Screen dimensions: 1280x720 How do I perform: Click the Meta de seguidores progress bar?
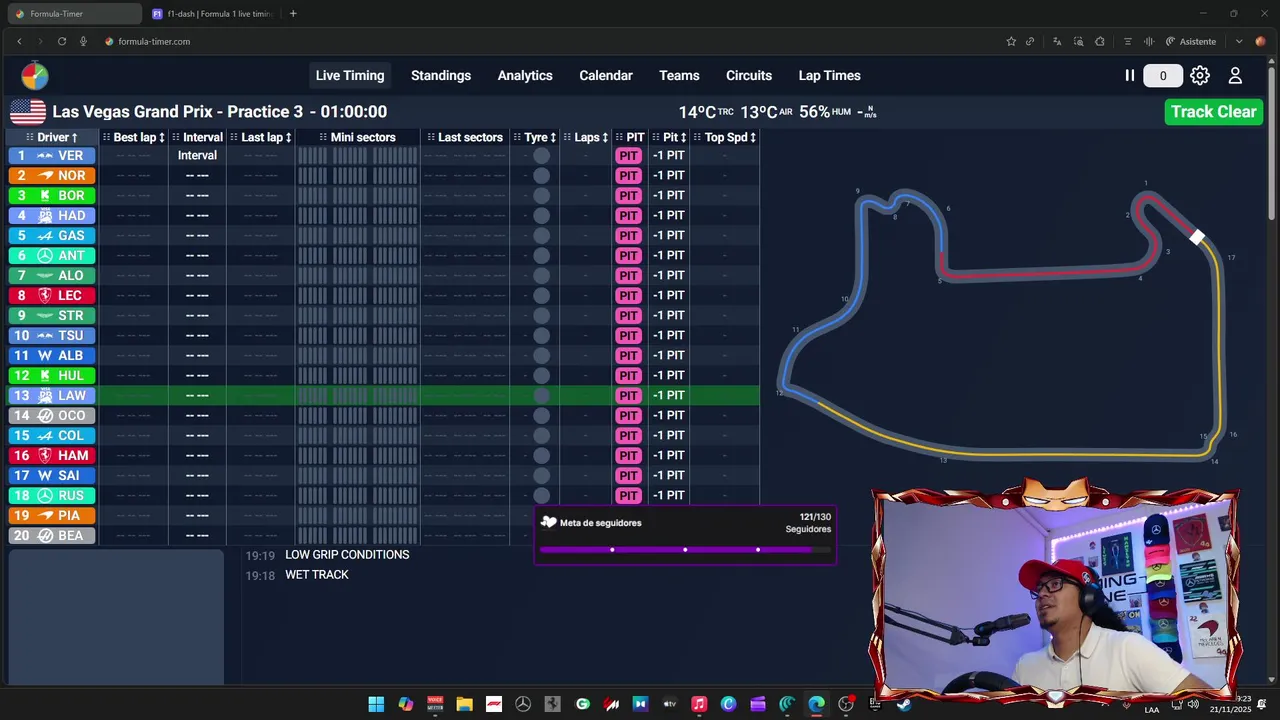(x=685, y=549)
